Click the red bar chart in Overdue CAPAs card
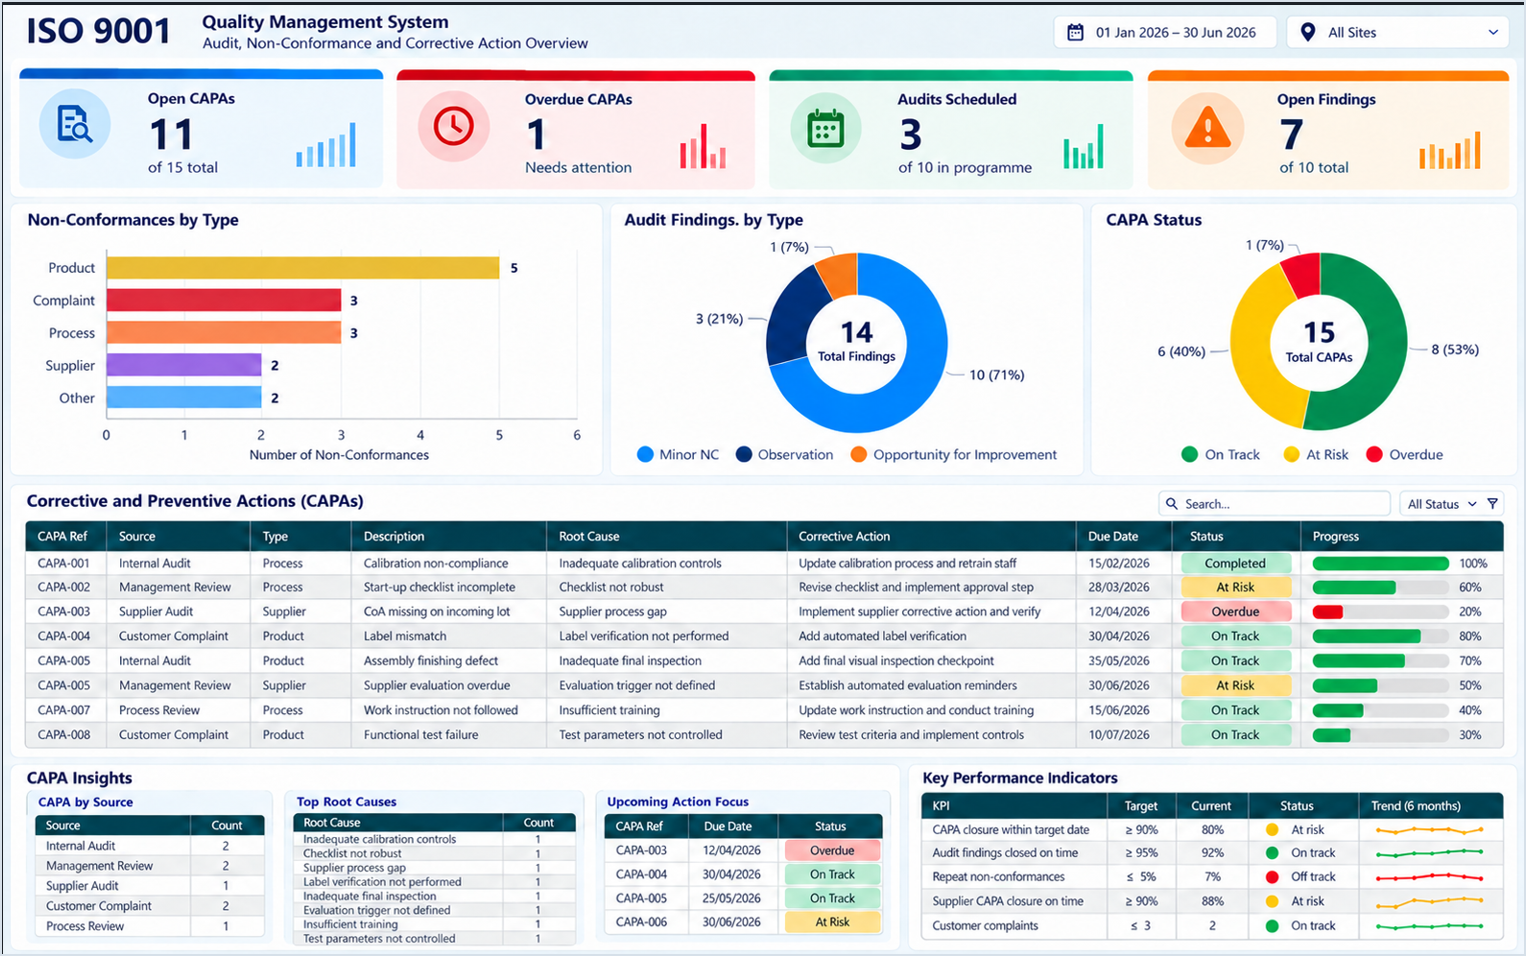Viewport: 1526px width, 956px height. pyautogui.click(x=703, y=146)
